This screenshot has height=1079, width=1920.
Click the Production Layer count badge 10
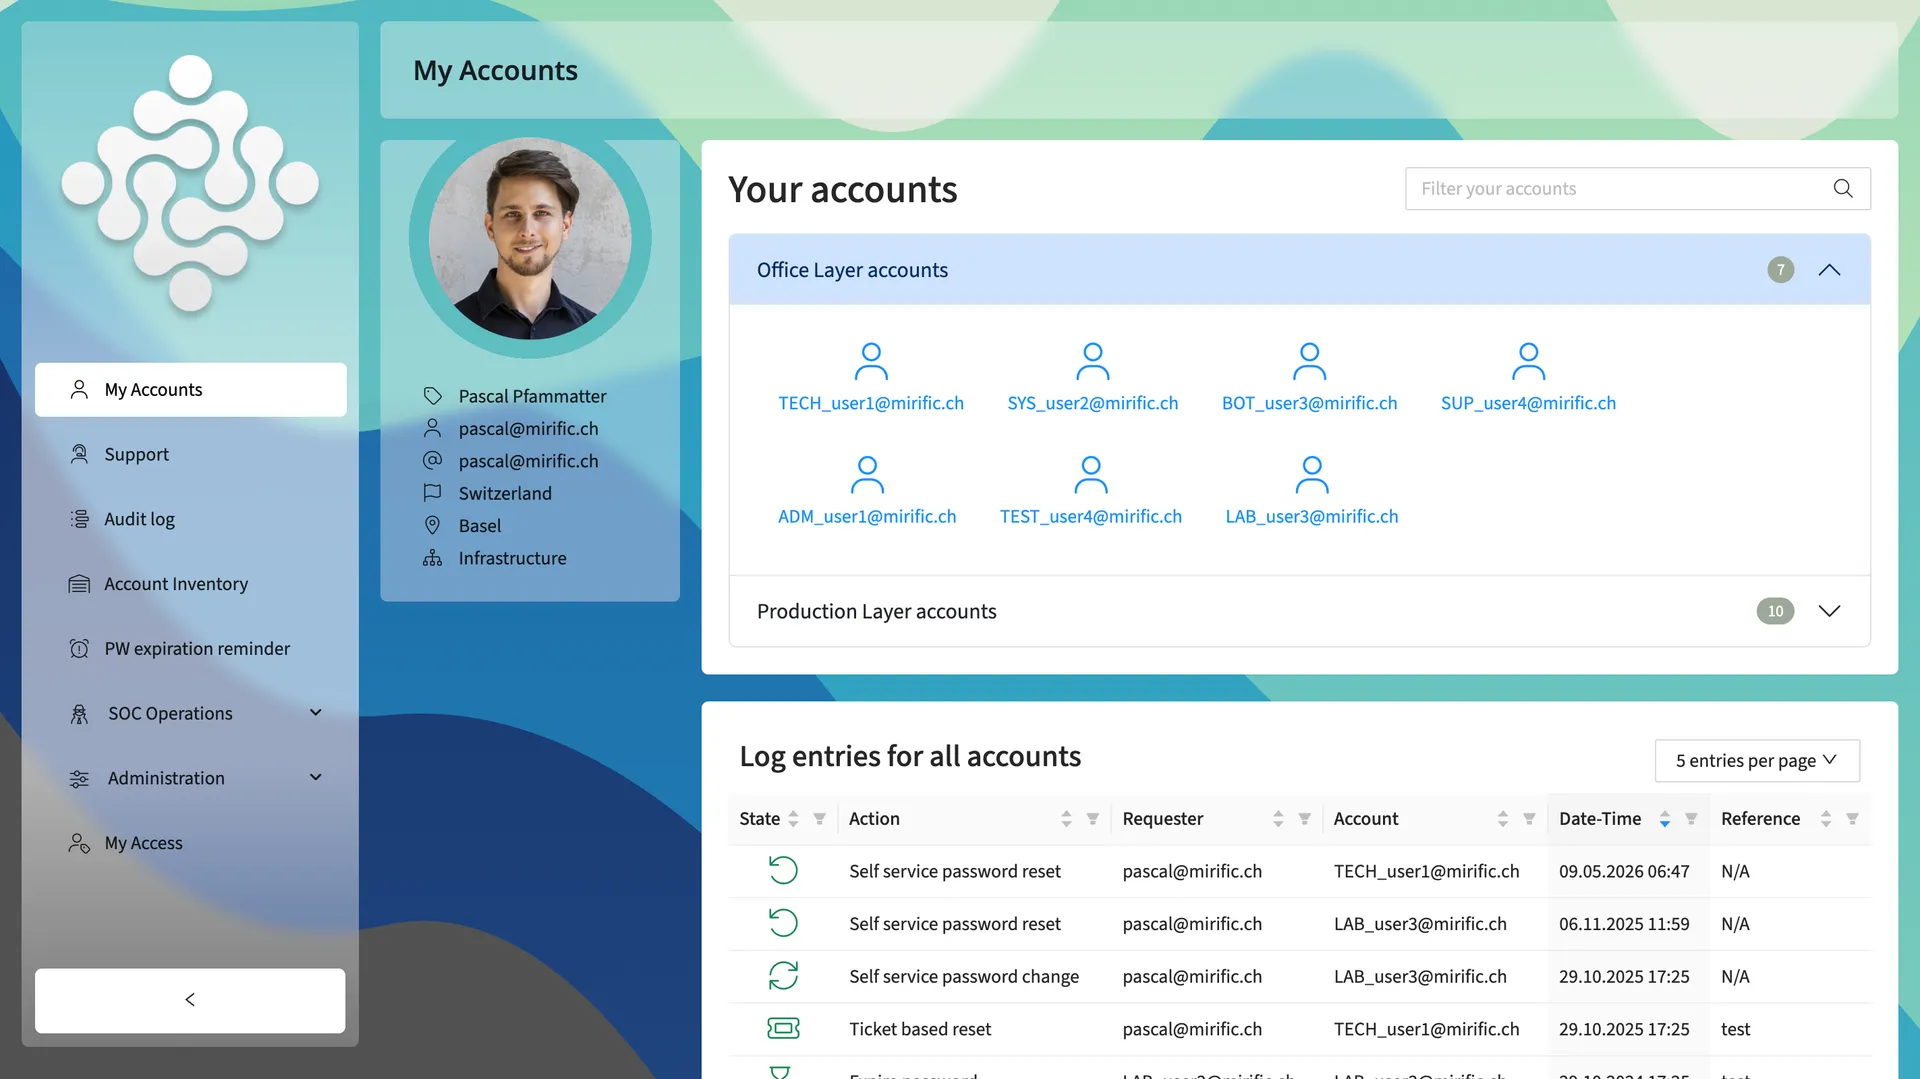click(x=1775, y=611)
